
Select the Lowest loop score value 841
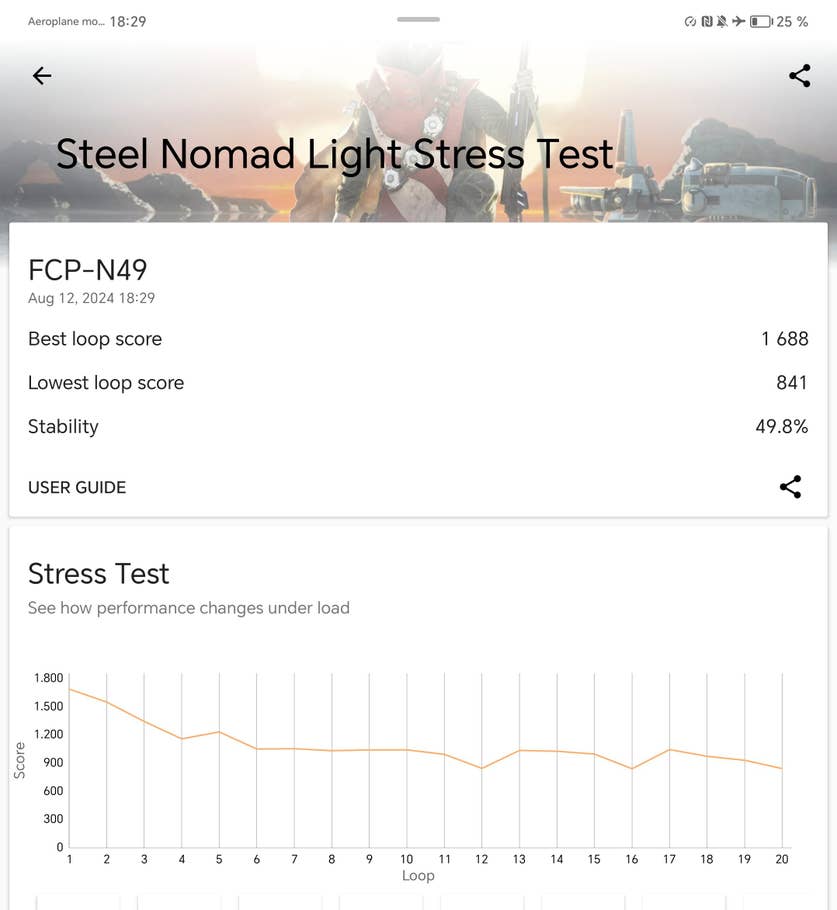click(x=791, y=383)
